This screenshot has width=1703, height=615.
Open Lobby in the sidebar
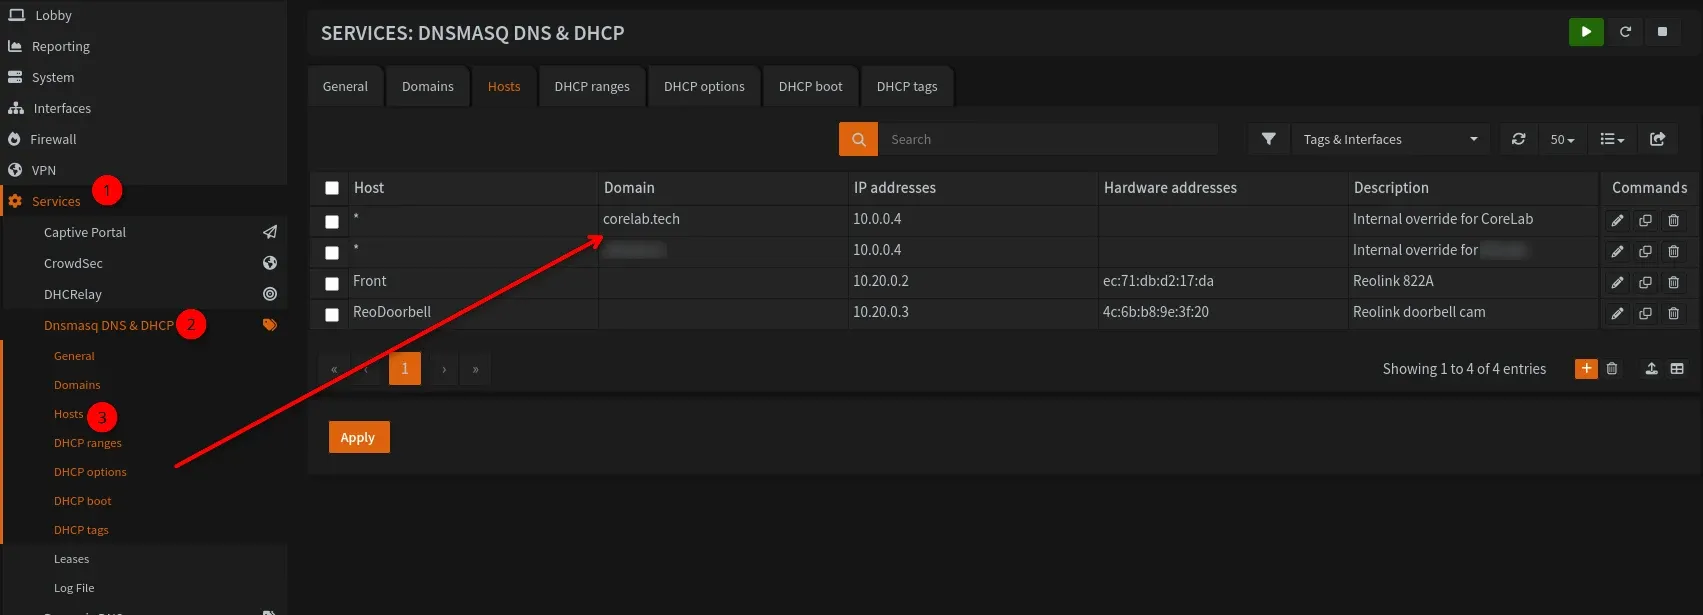[53, 15]
